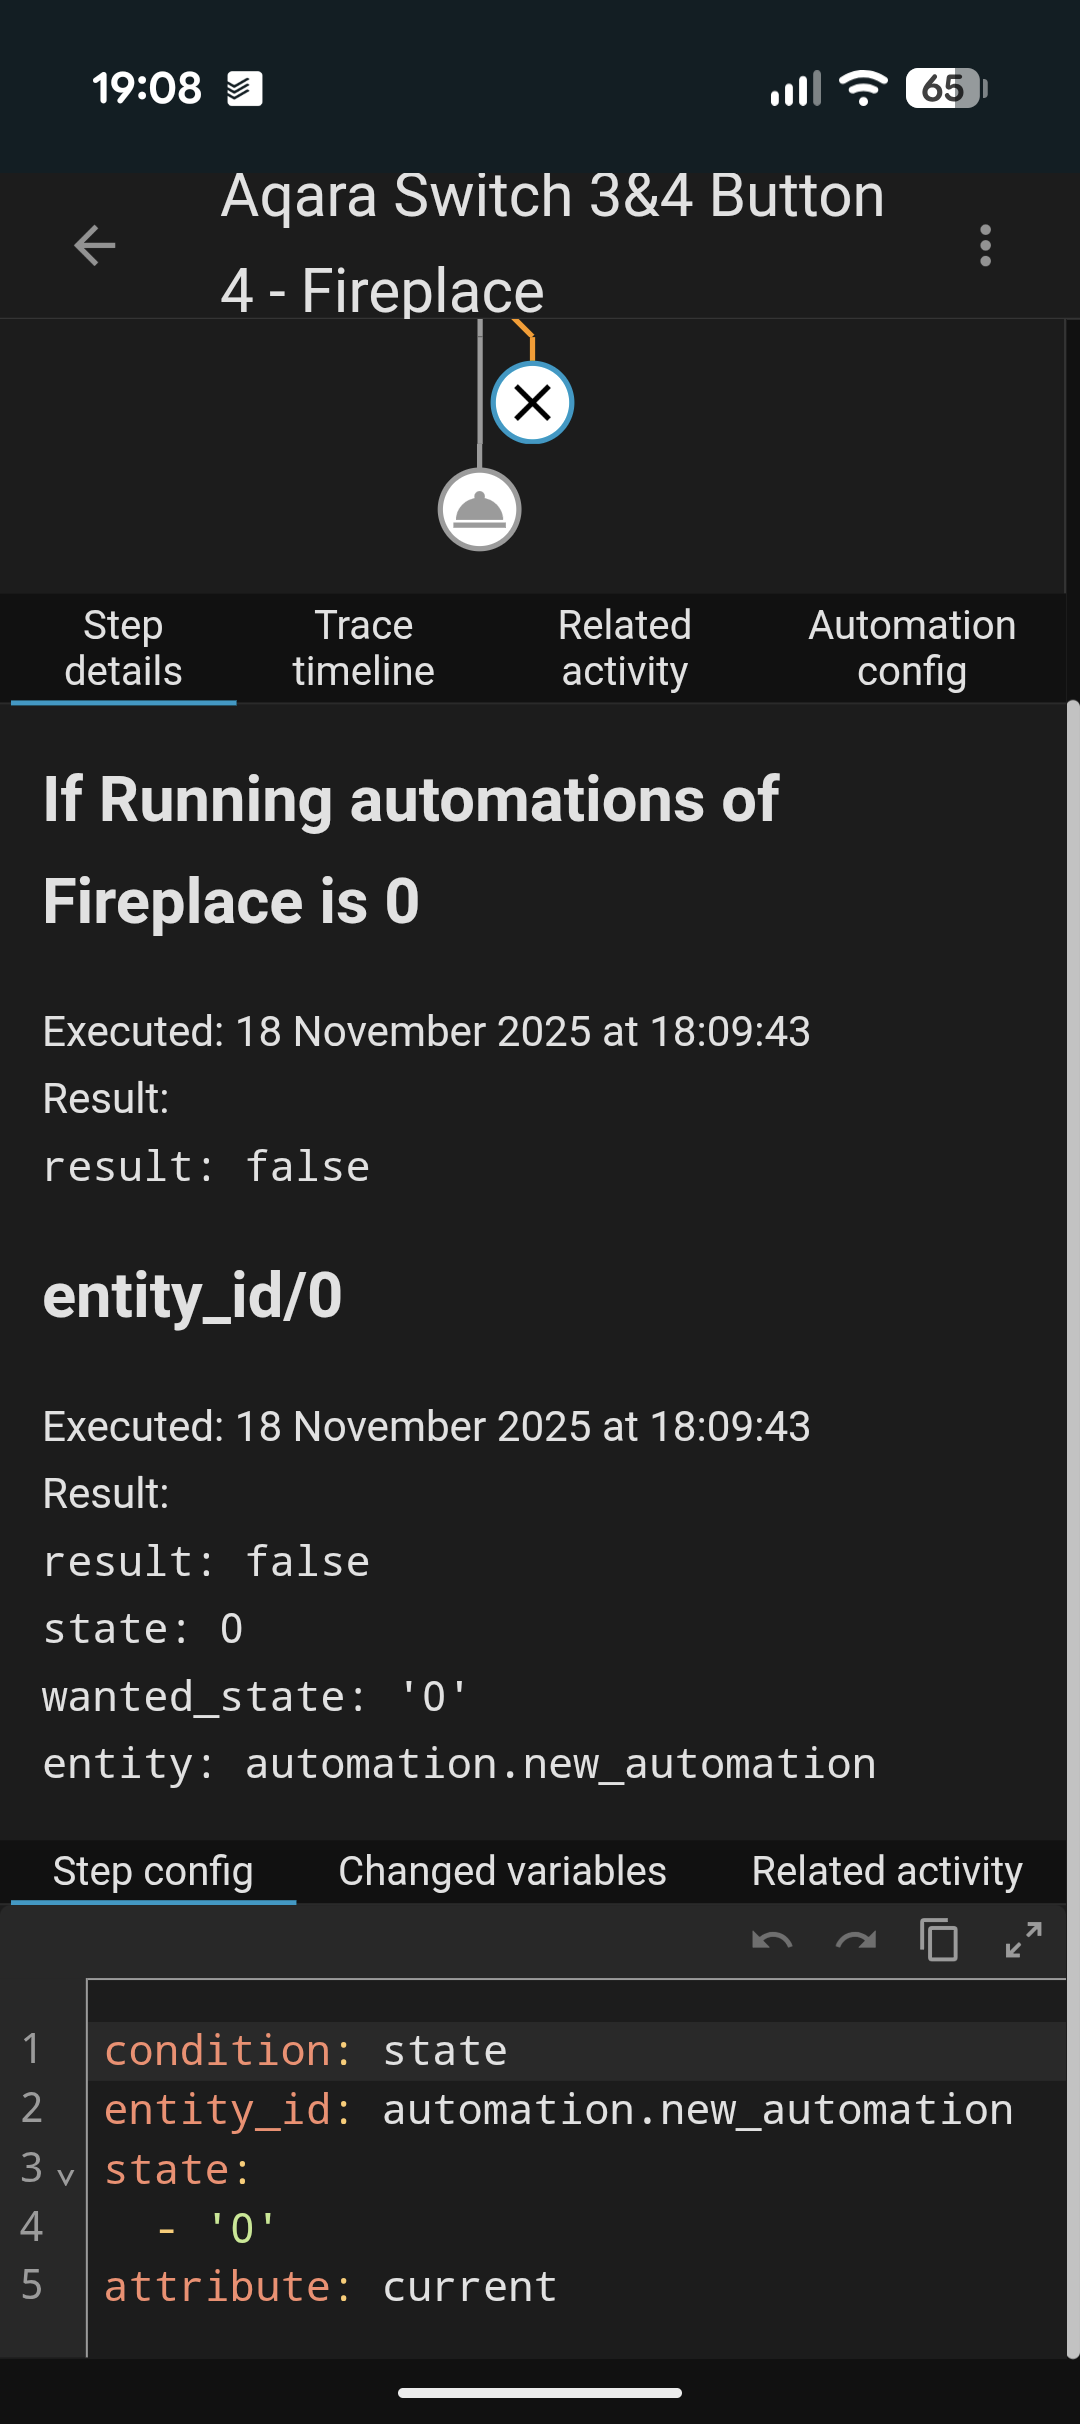Expand the code editor to fullscreen

tap(1023, 1941)
